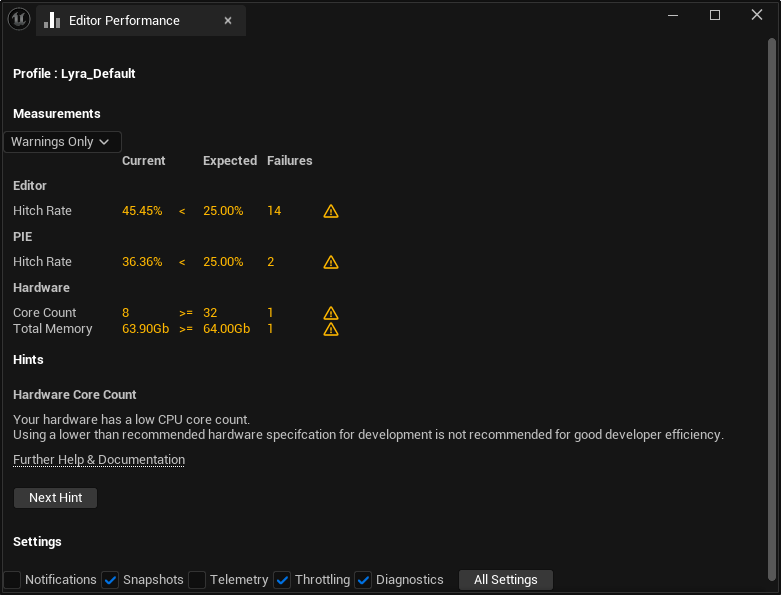Image resolution: width=781 pixels, height=595 pixels.
Task: Click the Current column header
Action: coord(143,161)
